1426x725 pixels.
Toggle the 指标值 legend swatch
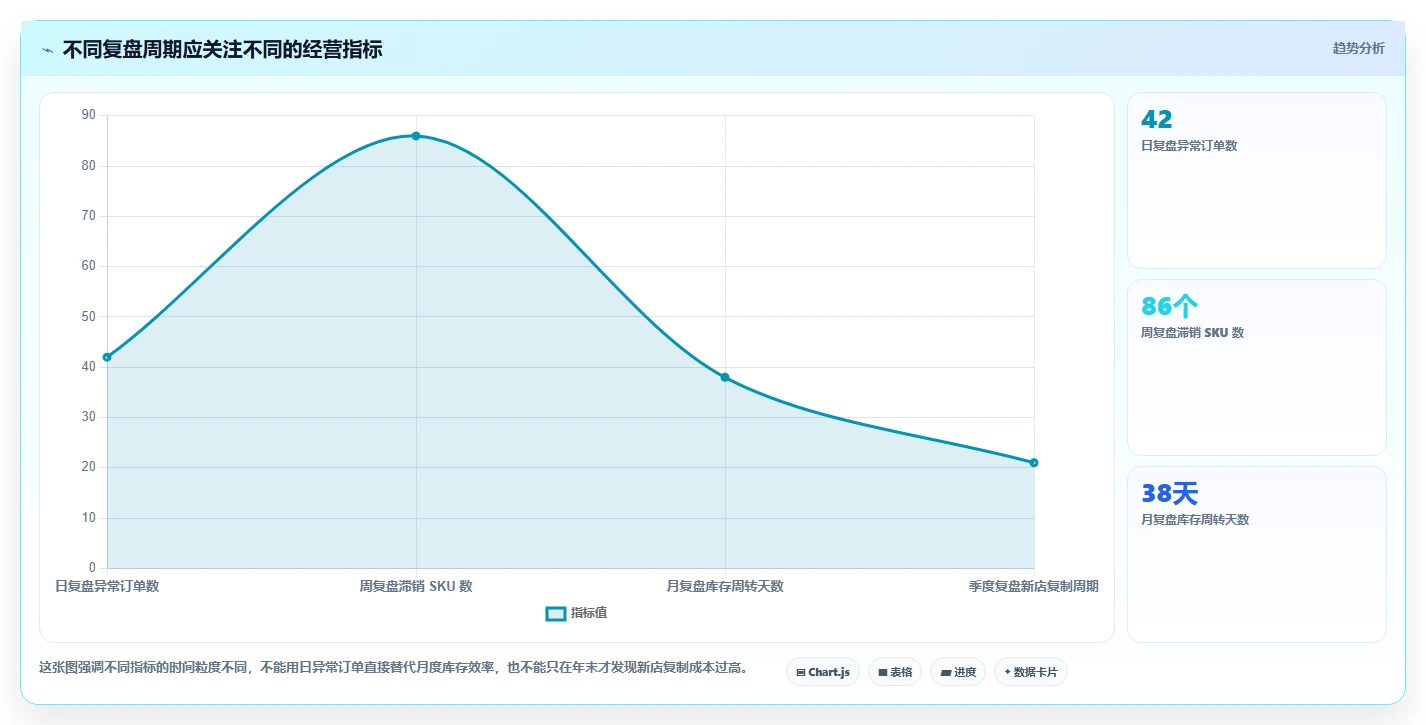tap(556, 613)
